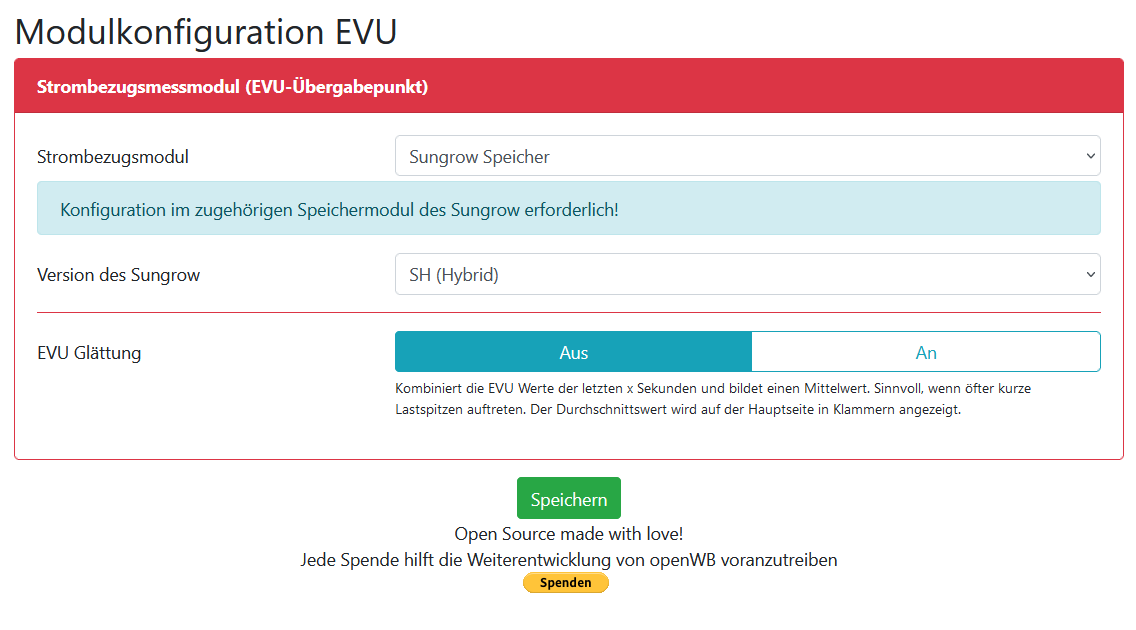Viewport: 1136px width, 630px height.
Task: Click the Version des Sungrow label
Action: [x=118, y=275]
